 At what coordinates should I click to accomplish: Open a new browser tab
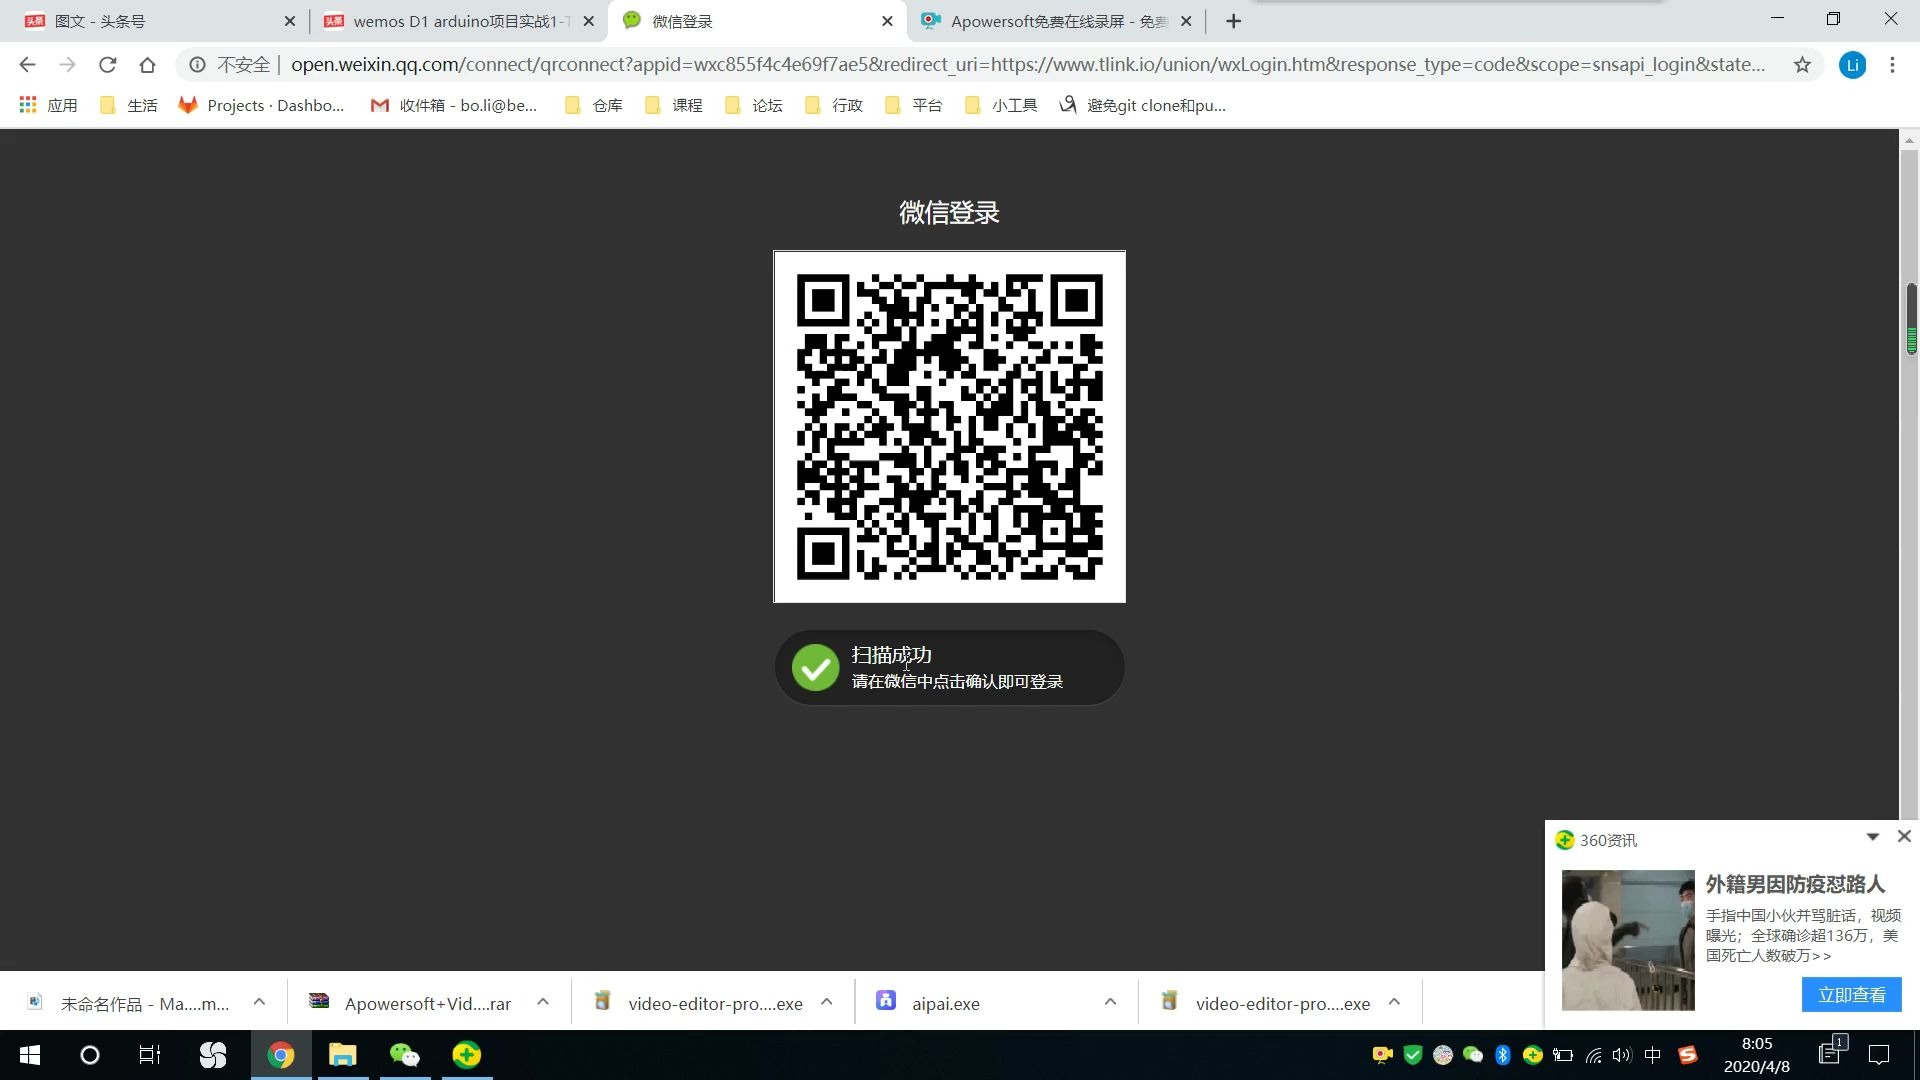click(1233, 21)
